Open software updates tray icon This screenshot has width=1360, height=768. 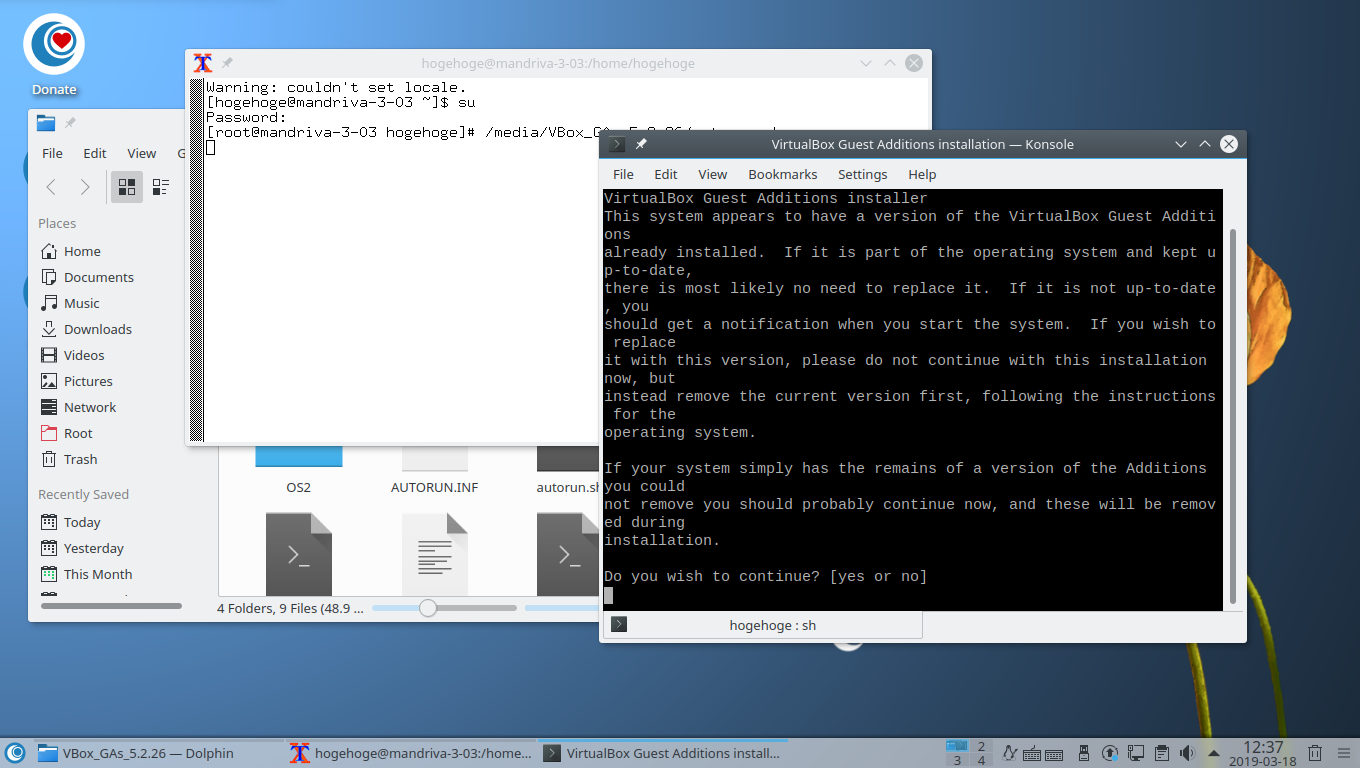point(1110,753)
